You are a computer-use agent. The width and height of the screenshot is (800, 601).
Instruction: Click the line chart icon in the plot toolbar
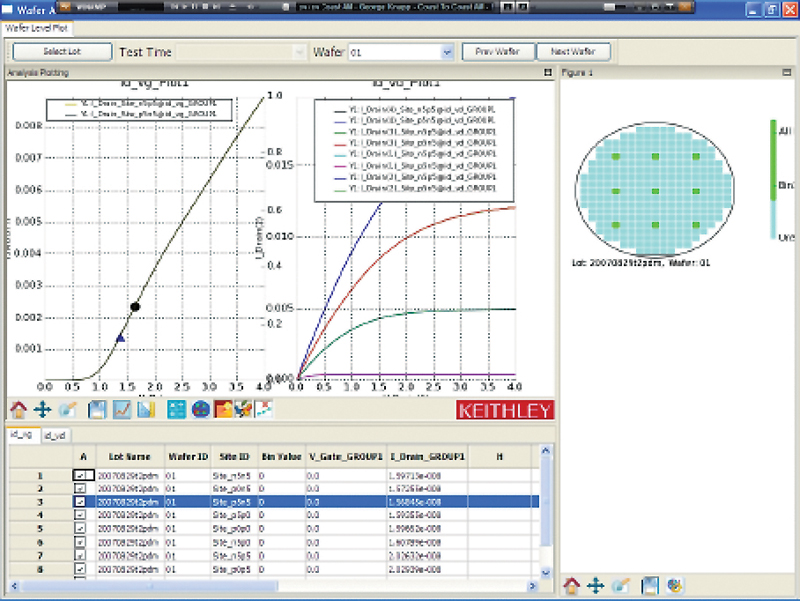(121, 409)
